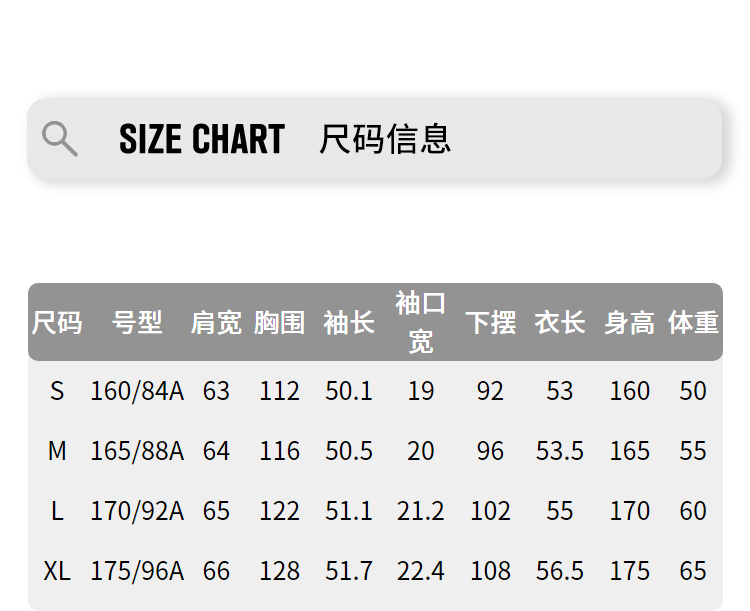Image resolution: width=750 pixels, height=611 pixels.
Task: Select the 身高 column header
Action: point(629,323)
